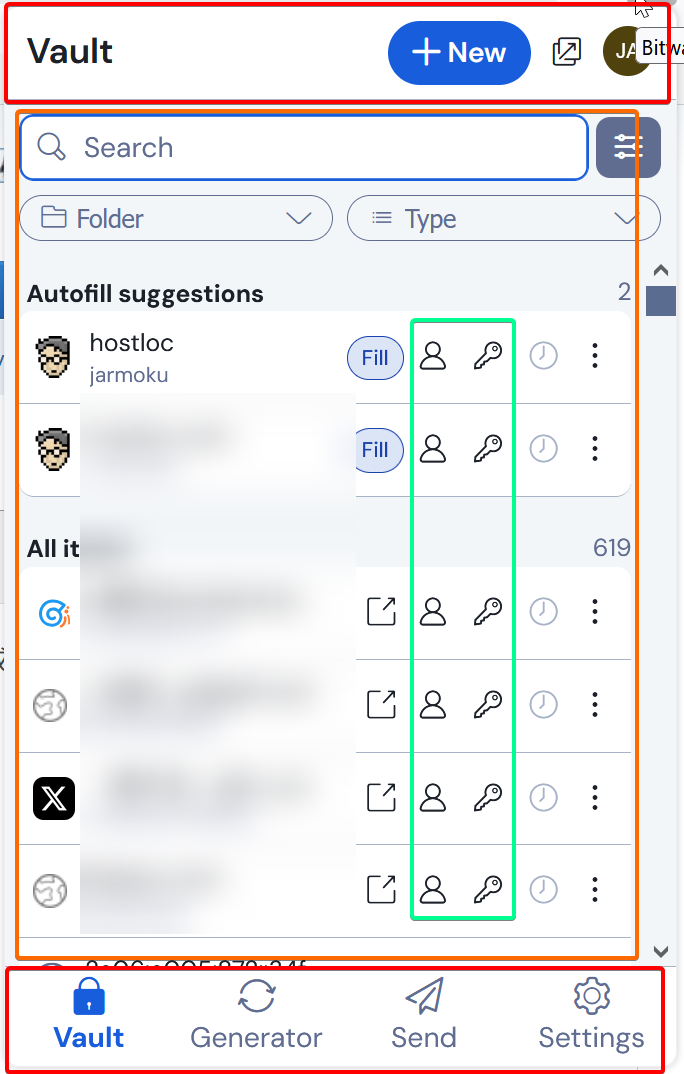Screen dimensions: 684x1074
Task: Launch website of the X item
Action: coord(381,797)
